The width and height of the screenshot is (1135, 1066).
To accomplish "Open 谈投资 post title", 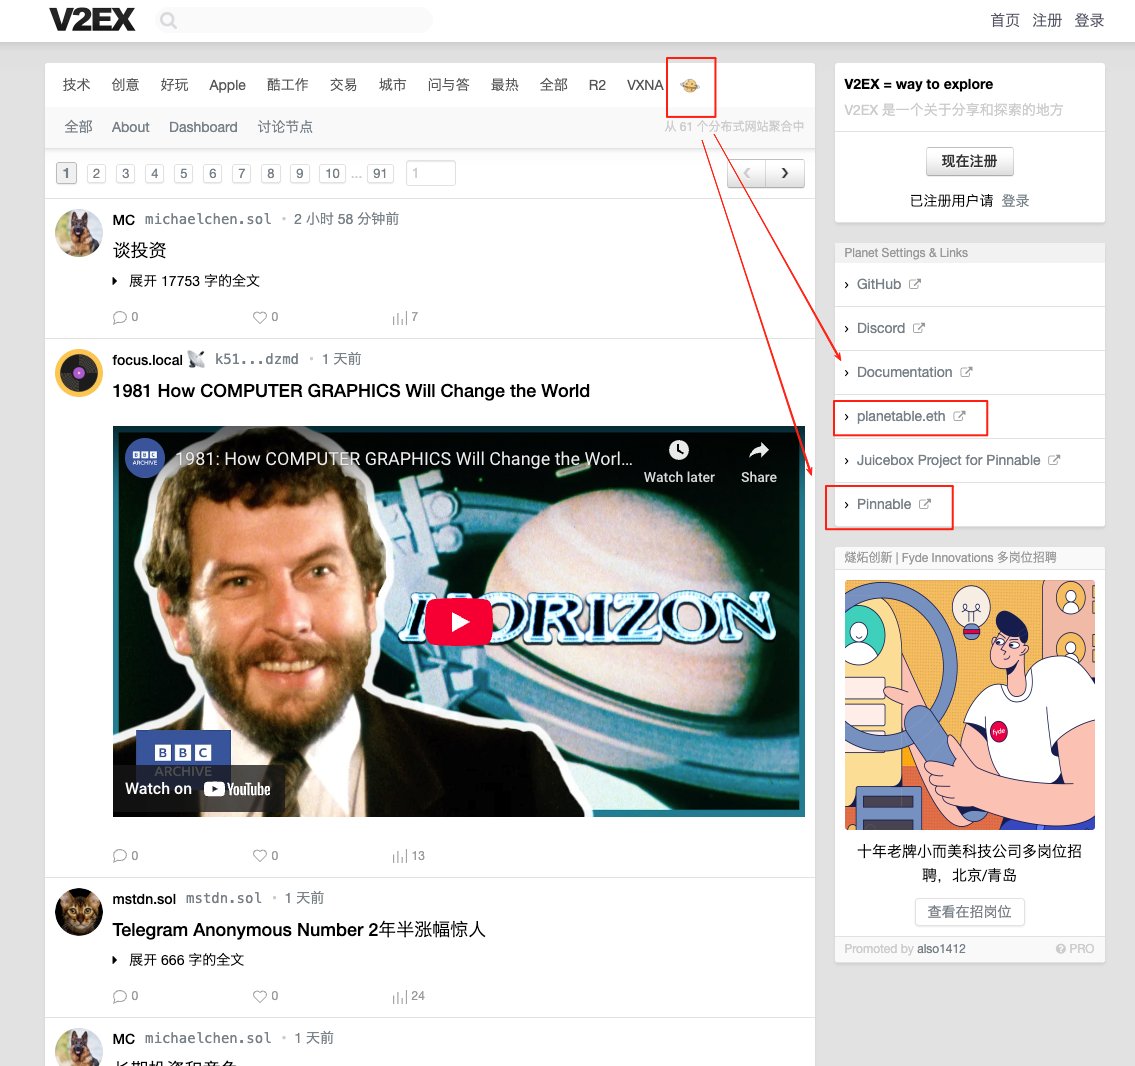I will [140, 250].
